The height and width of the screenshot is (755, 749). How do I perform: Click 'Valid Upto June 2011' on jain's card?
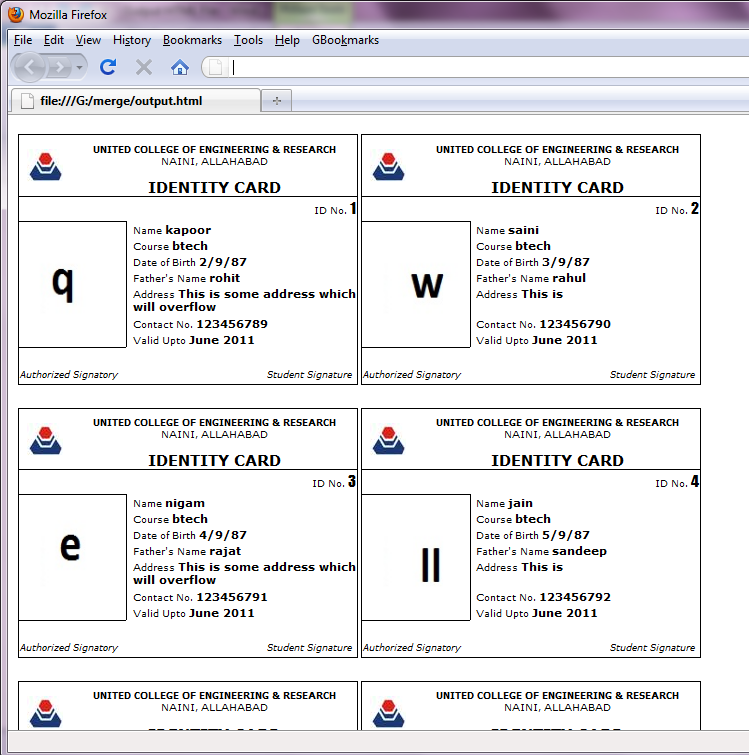click(x=537, y=613)
